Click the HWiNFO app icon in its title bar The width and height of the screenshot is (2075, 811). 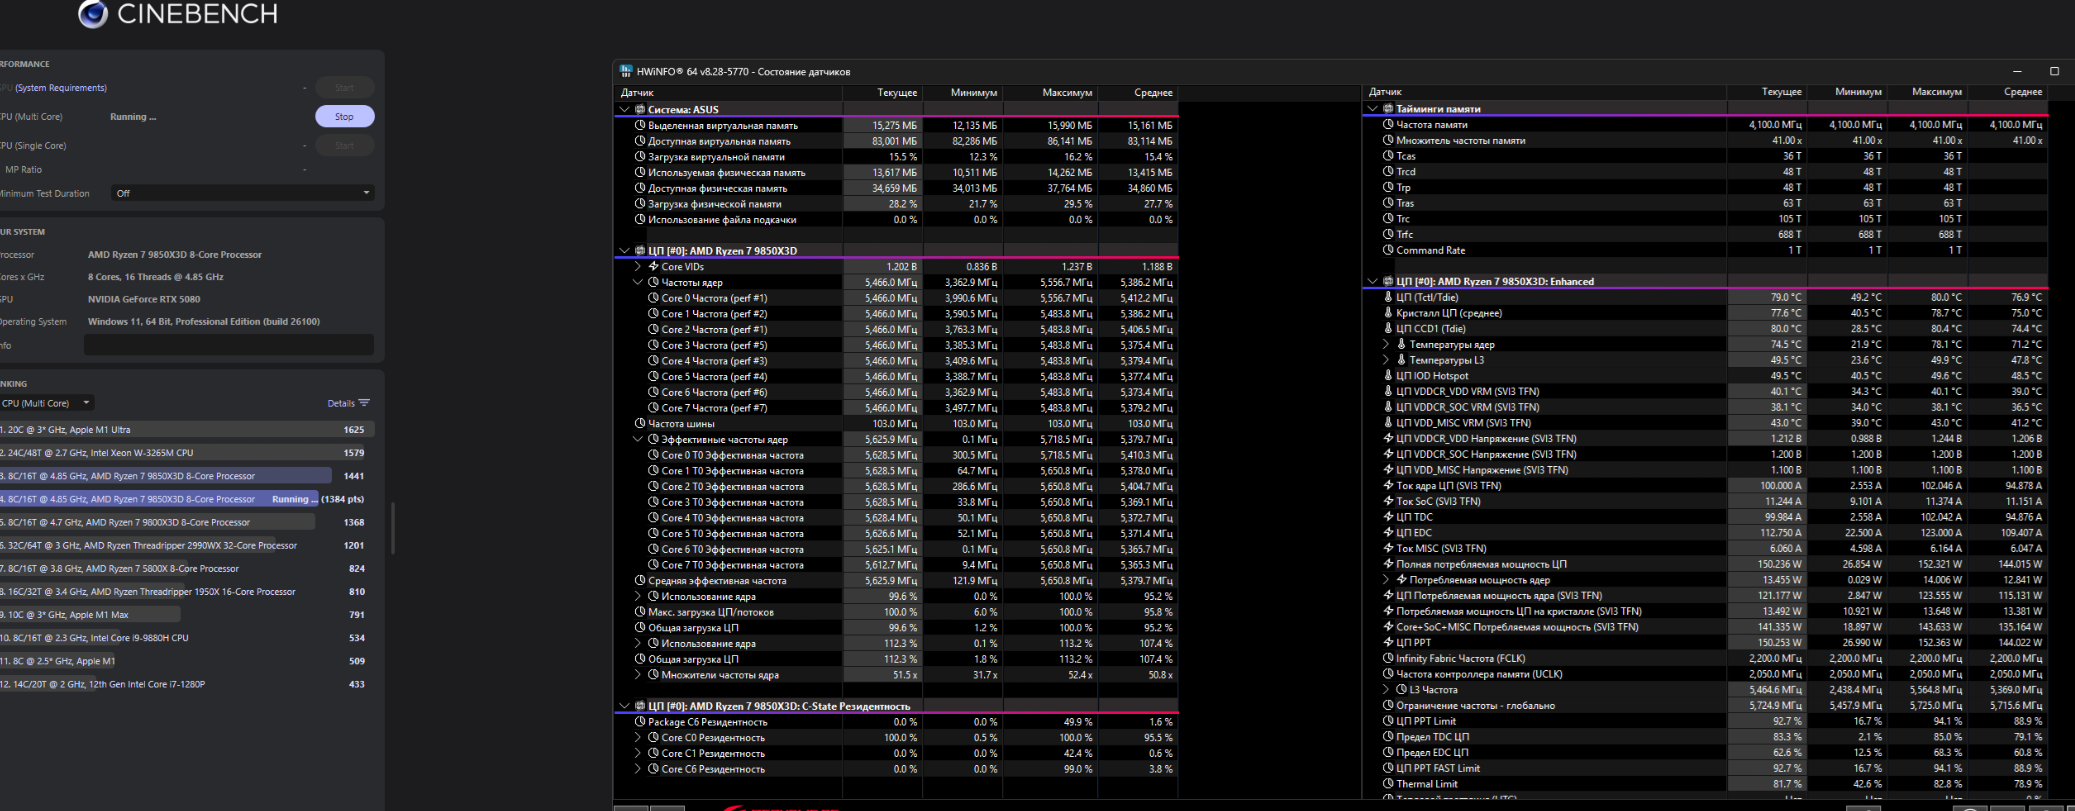coord(626,71)
